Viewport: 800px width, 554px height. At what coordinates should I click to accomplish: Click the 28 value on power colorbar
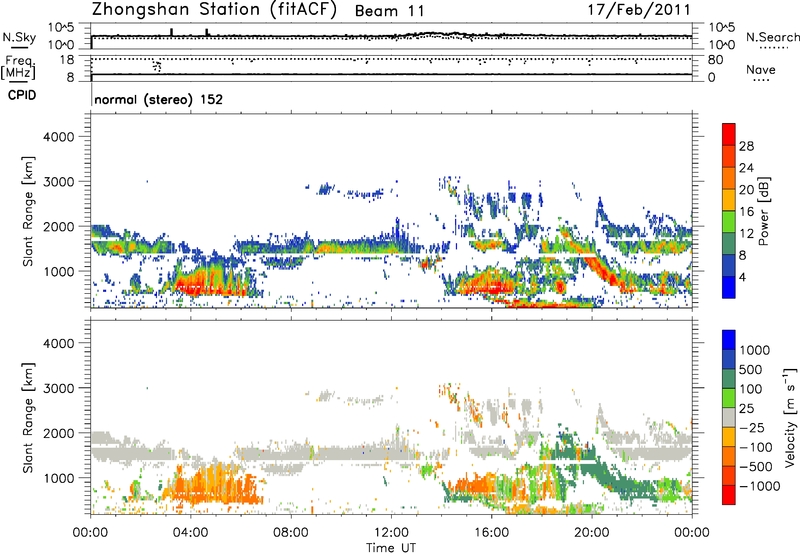746,146
